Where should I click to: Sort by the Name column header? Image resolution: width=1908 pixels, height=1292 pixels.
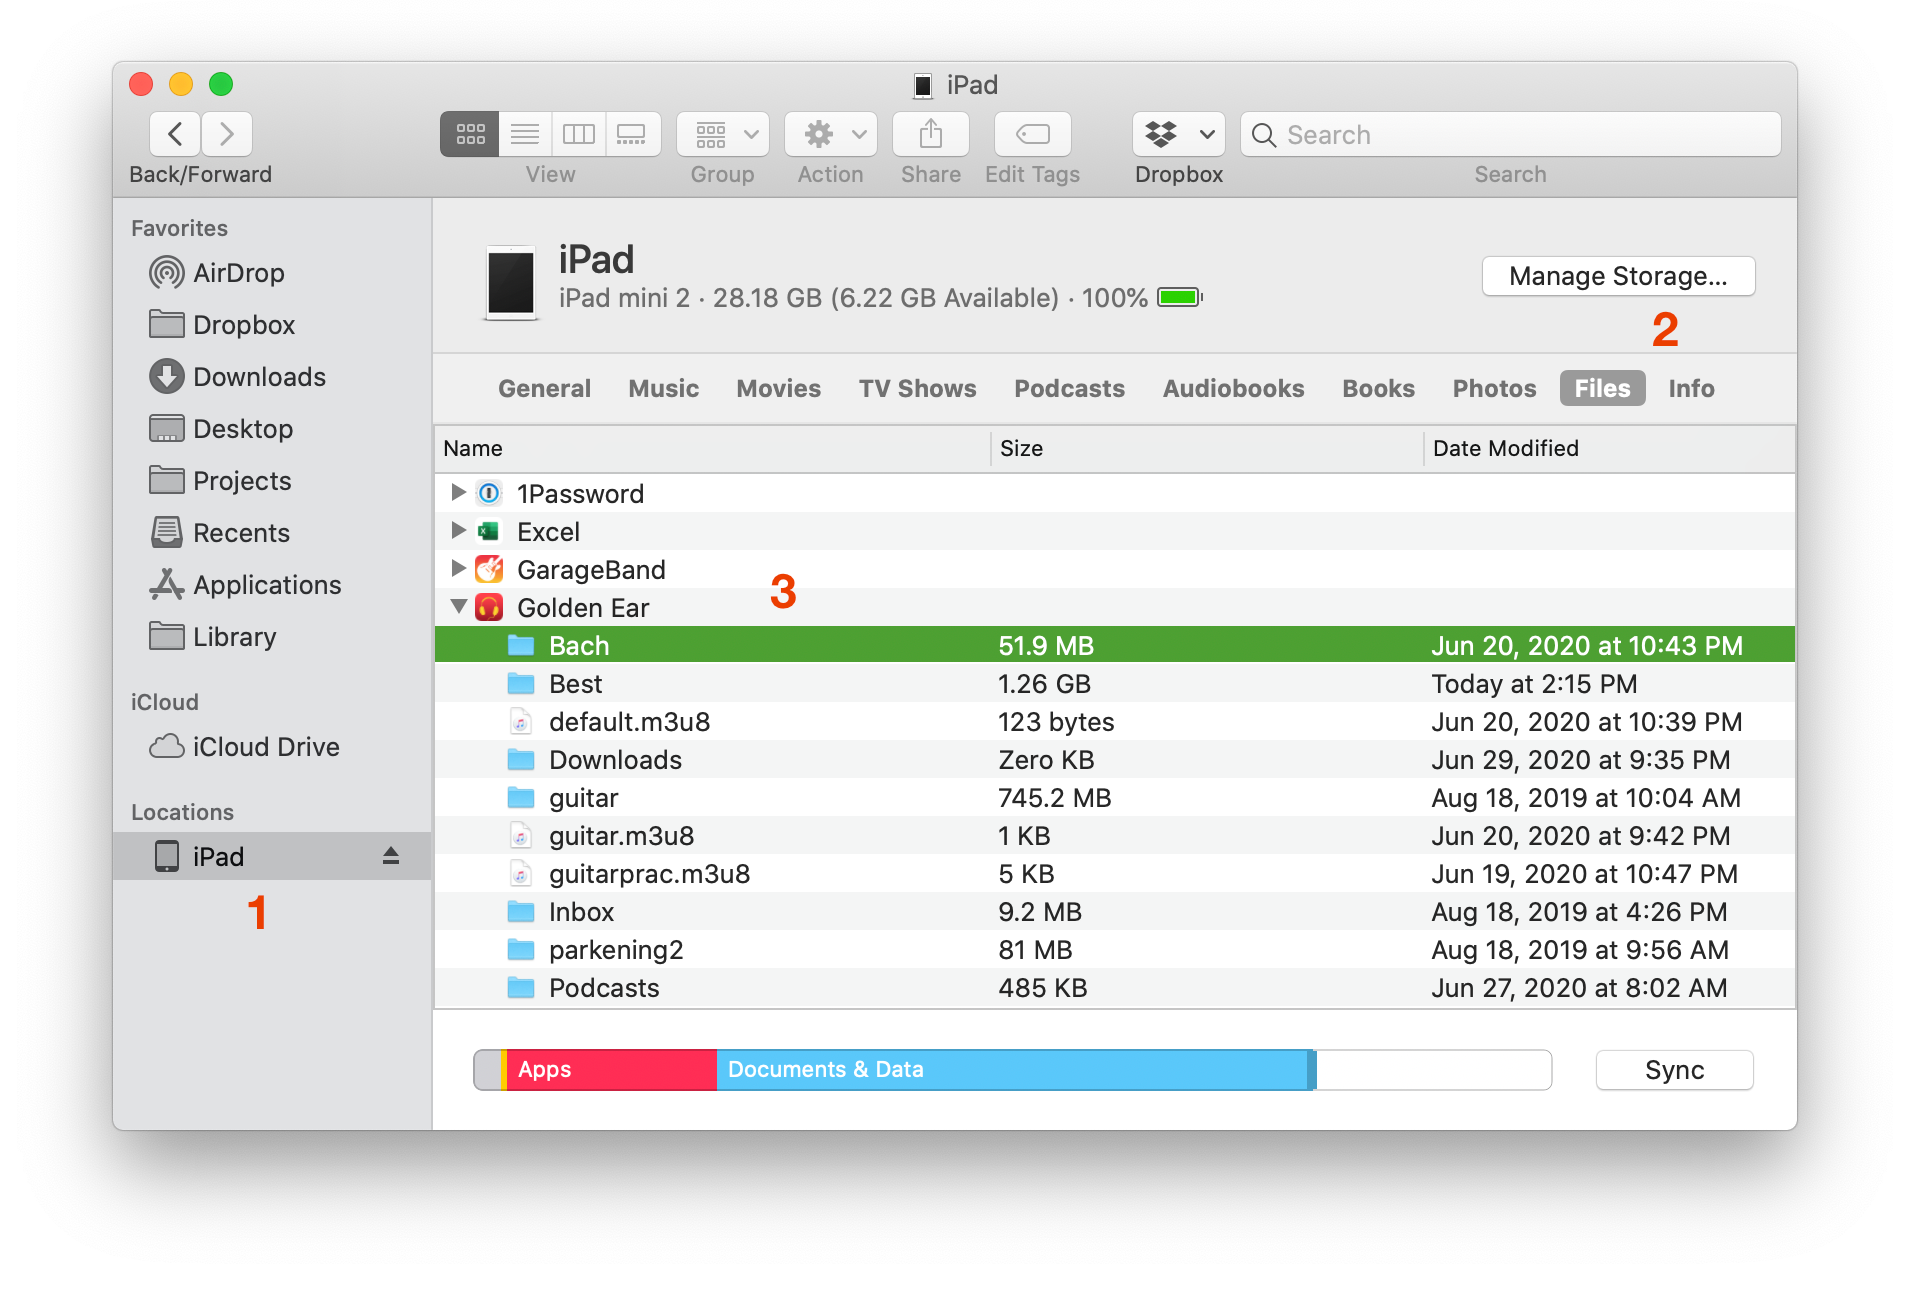click(712, 448)
